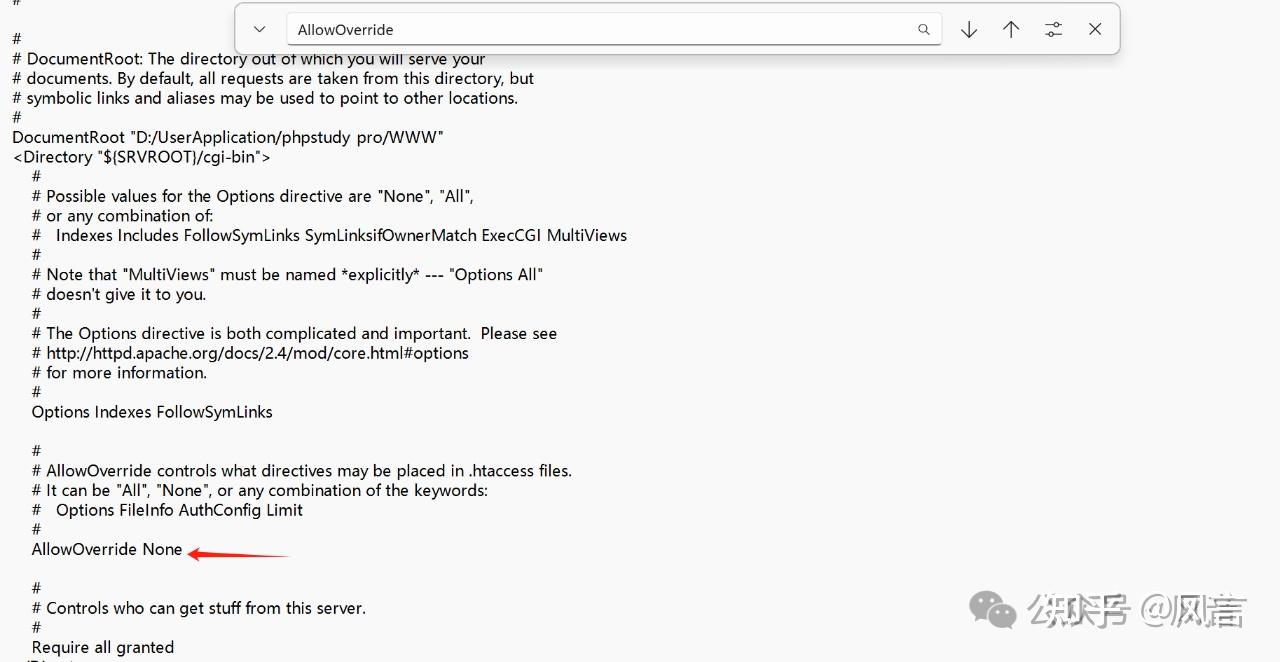Click the Options Indexes FollowSymLinks line
Viewport: 1280px width, 662px height.
tap(152, 412)
